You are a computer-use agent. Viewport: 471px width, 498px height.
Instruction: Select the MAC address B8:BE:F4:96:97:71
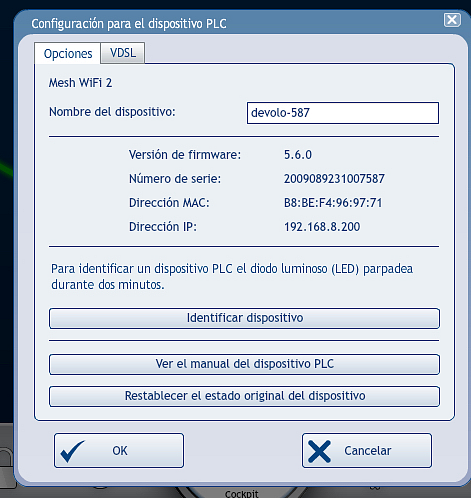click(333, 203)
